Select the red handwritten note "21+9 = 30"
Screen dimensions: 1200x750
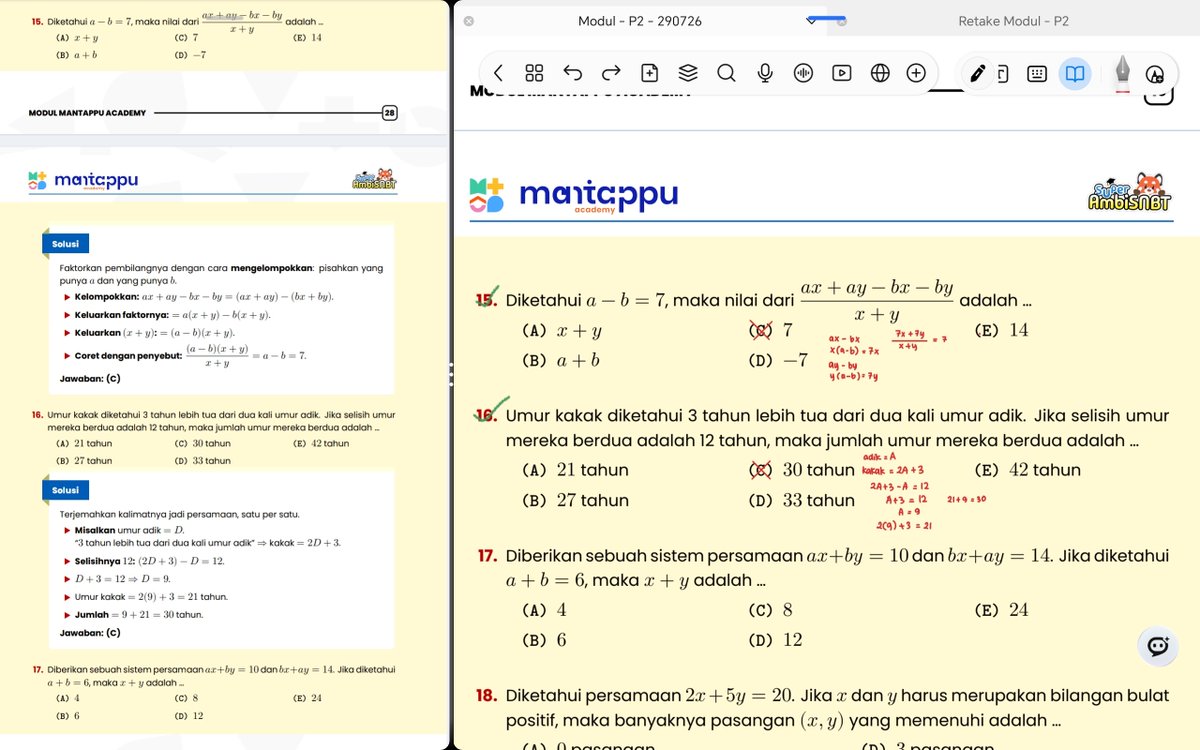[x=966, y=499]
